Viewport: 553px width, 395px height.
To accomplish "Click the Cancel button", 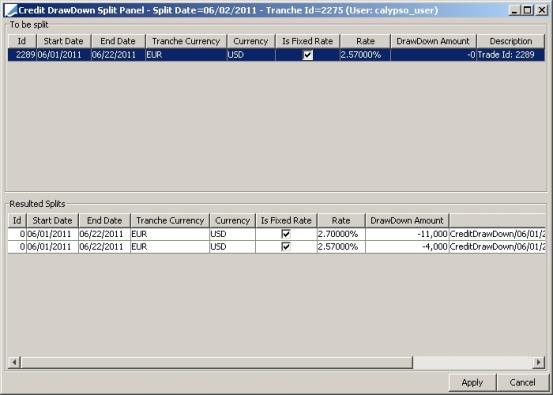I will click(522, 383).
